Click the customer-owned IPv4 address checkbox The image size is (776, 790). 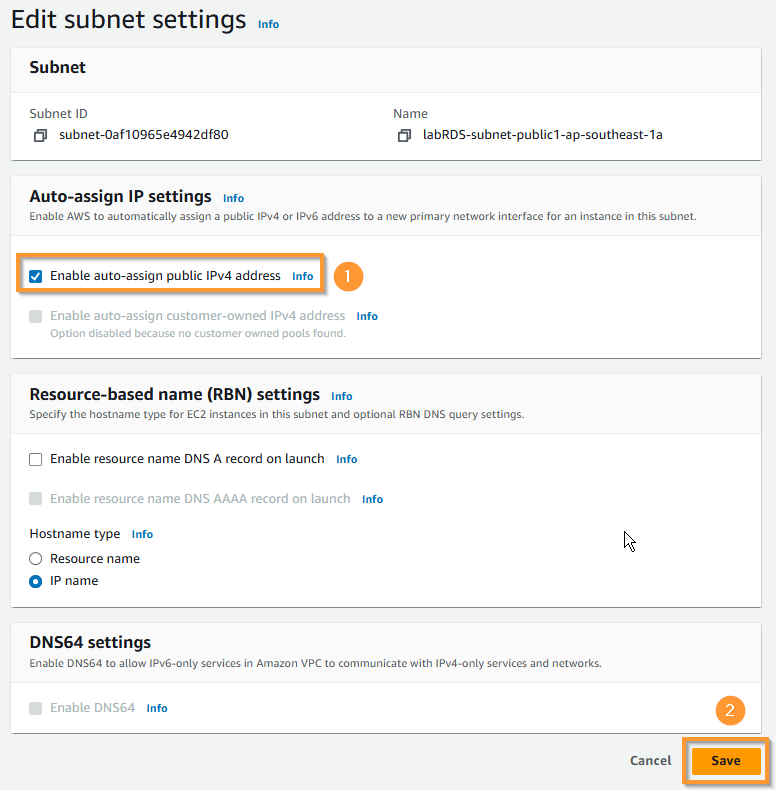pos(36,316)
